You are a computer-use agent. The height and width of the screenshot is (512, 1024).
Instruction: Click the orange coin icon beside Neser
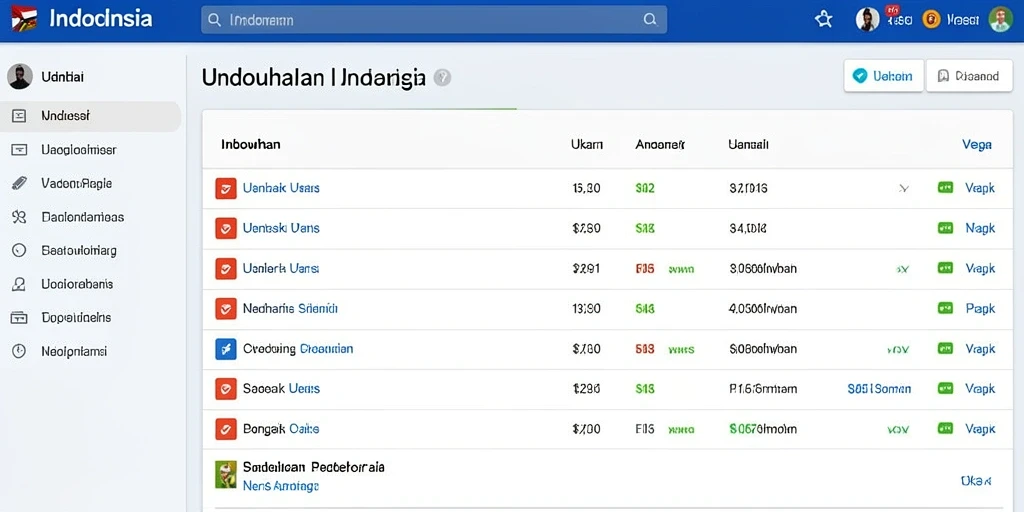click(x=931, y=20)
